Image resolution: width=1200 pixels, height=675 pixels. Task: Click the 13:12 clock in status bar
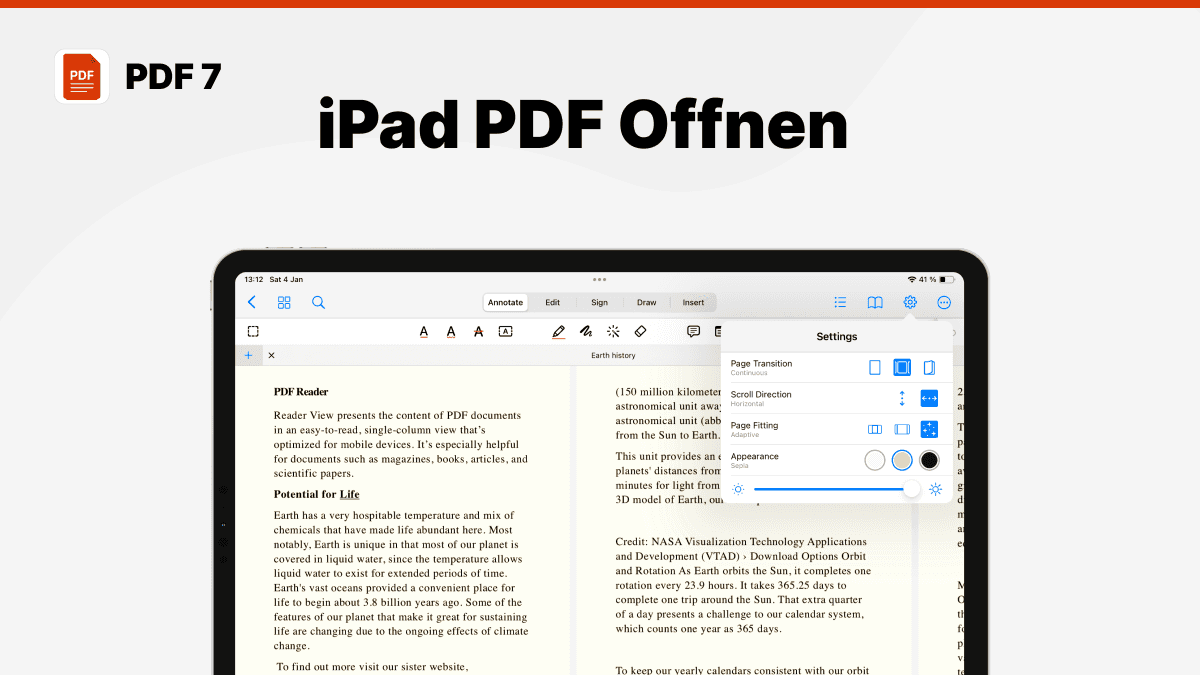pyautogui.click(x=254, y=279)
